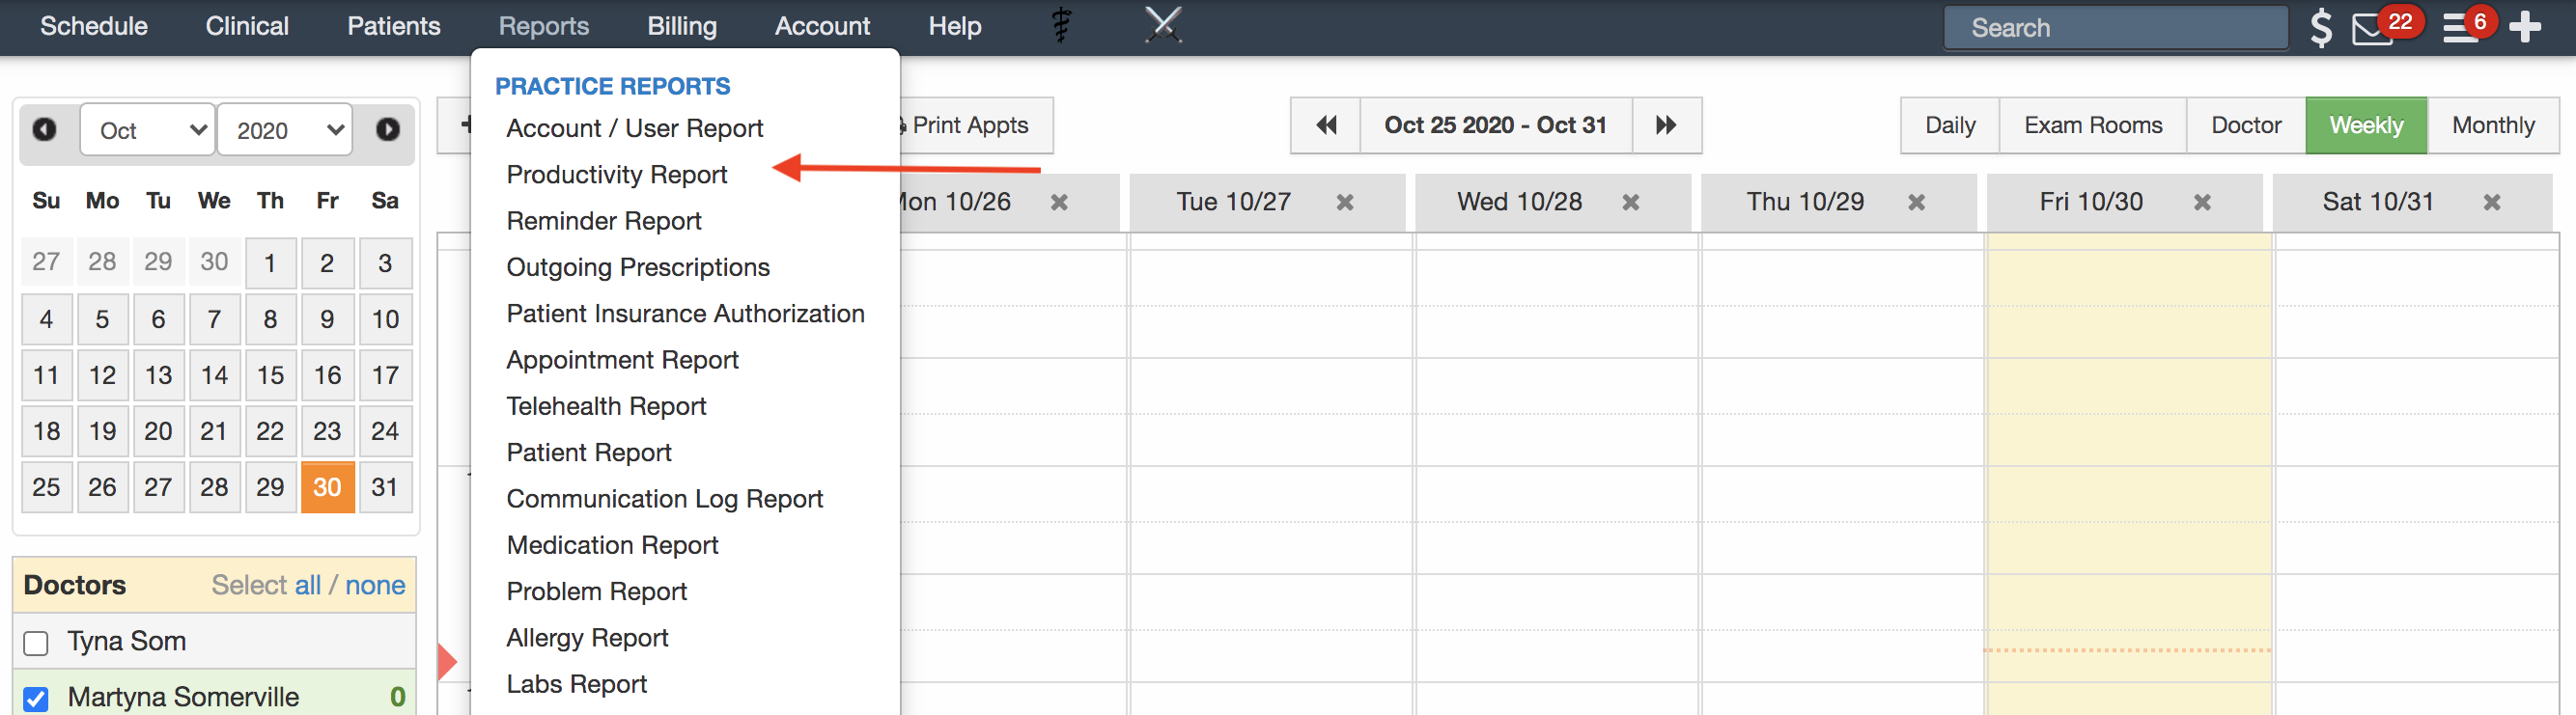Choose Problem Report
The image size is (2576, 715).
point(596,591)
